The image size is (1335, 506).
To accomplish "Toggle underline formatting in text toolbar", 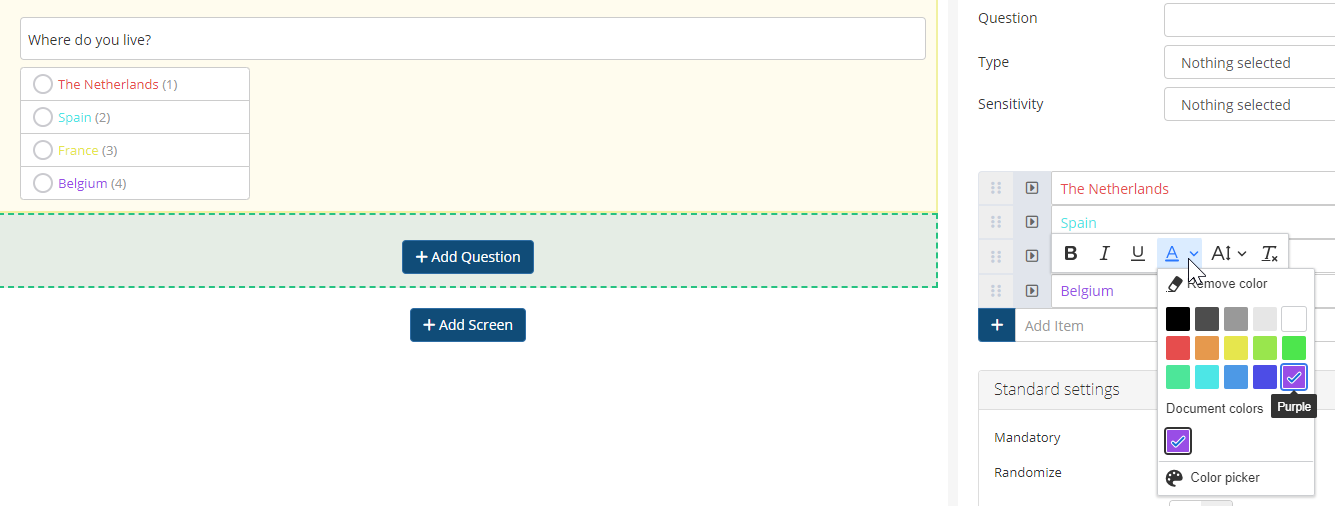I will pos(1137,254).
